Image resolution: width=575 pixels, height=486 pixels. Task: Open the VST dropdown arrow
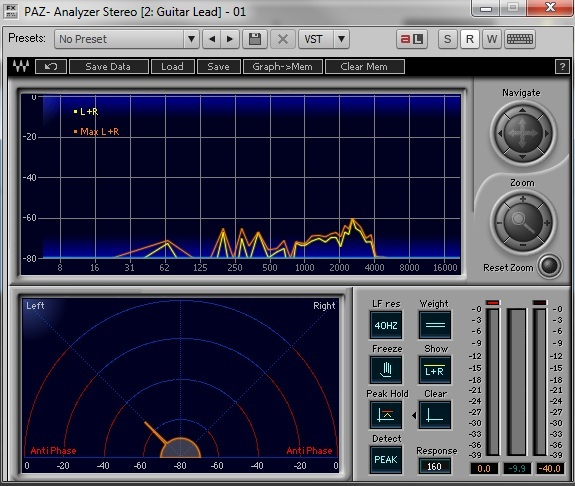pyautogui.click(x=341, y=39)
